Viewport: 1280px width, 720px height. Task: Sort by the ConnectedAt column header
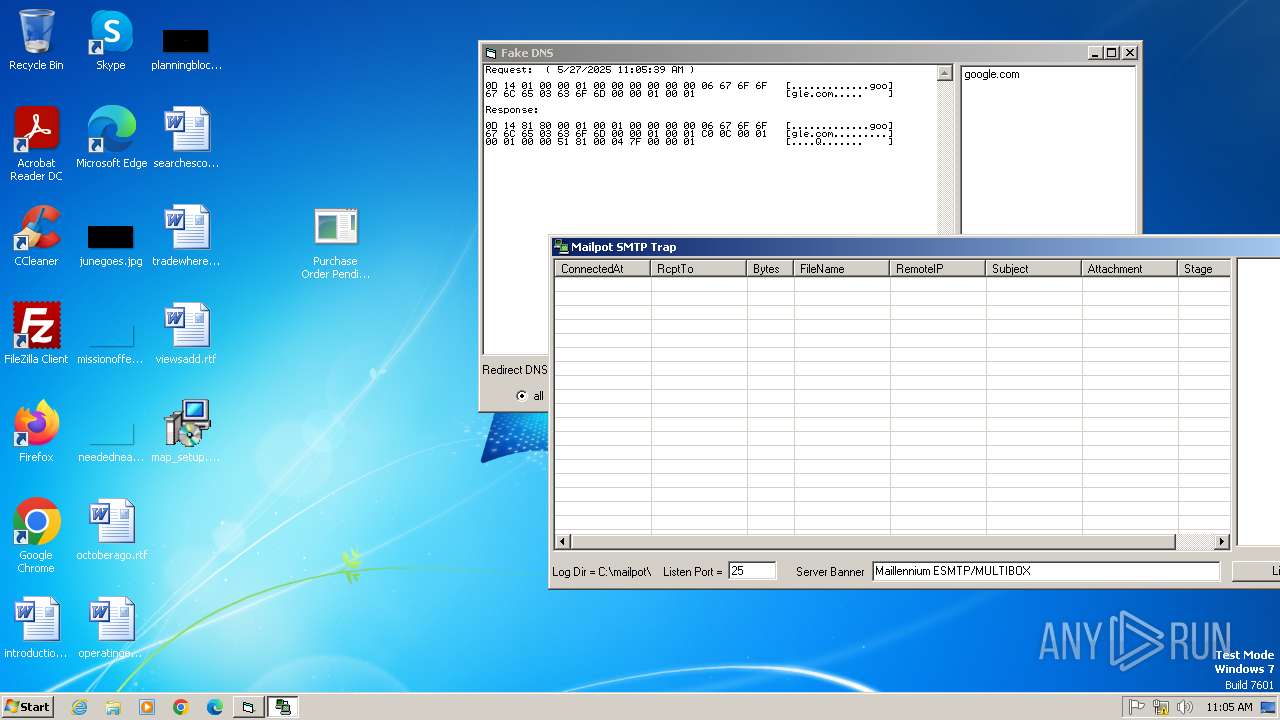pyautogui.click(x=603, y=269)
